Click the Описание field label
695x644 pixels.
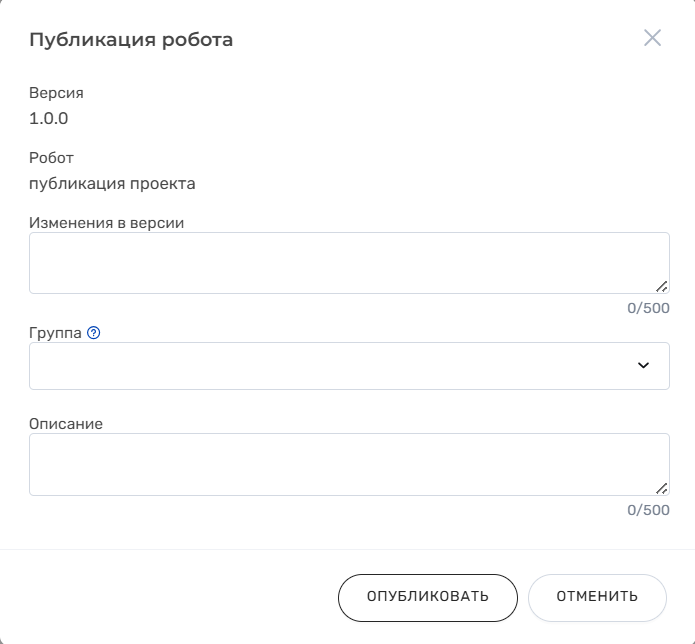click(66, 424)
